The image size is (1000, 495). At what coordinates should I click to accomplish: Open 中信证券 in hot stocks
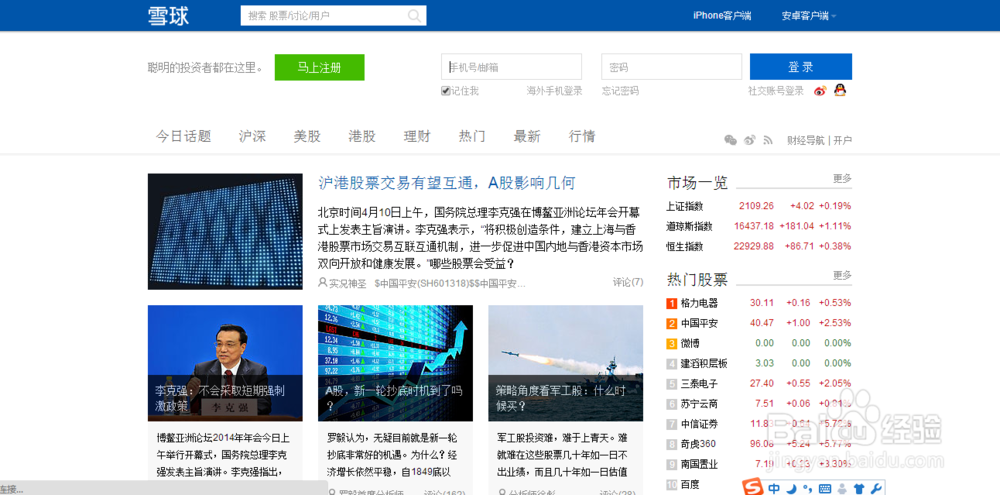[x=699, y=424]
